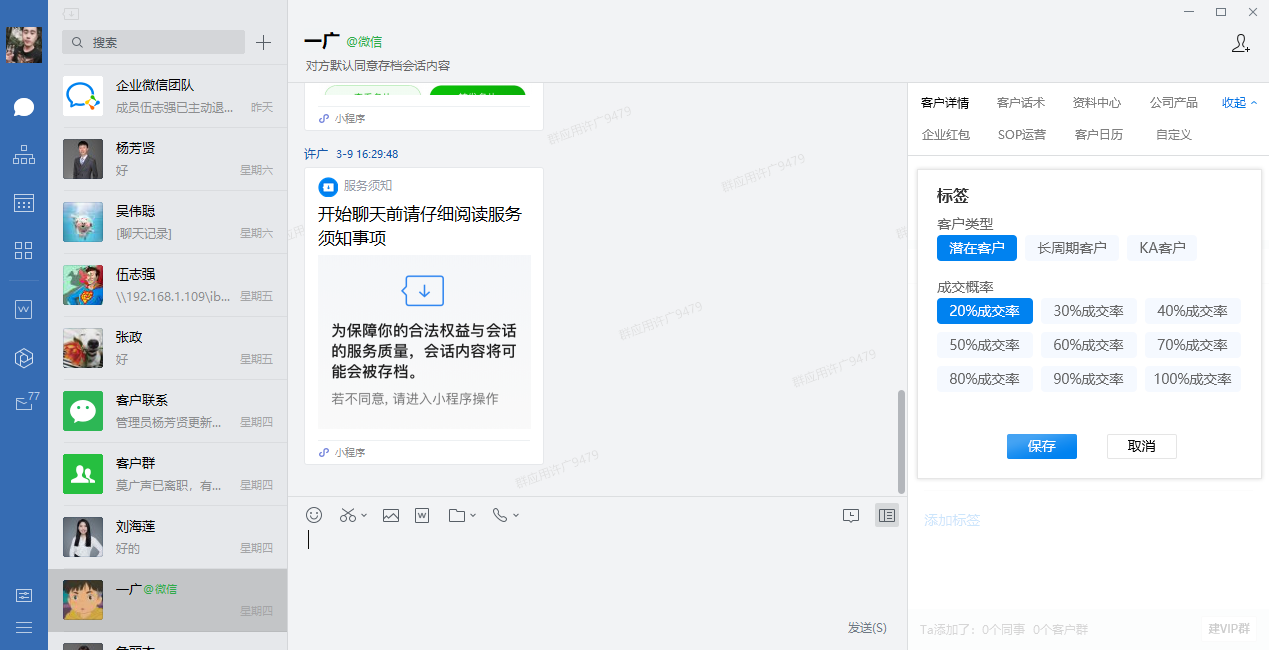Click the scissors screenshot tool icon

point(348,515)
